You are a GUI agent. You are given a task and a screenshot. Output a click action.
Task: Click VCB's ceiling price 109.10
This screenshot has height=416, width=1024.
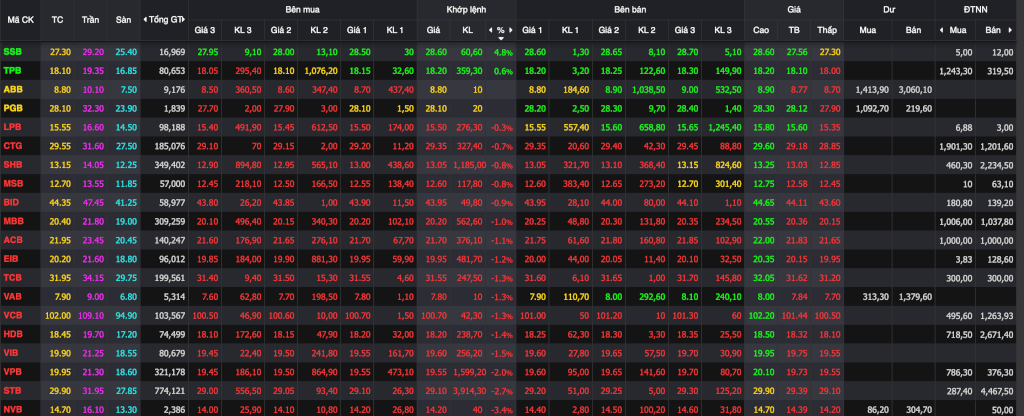tap(93, 316)
